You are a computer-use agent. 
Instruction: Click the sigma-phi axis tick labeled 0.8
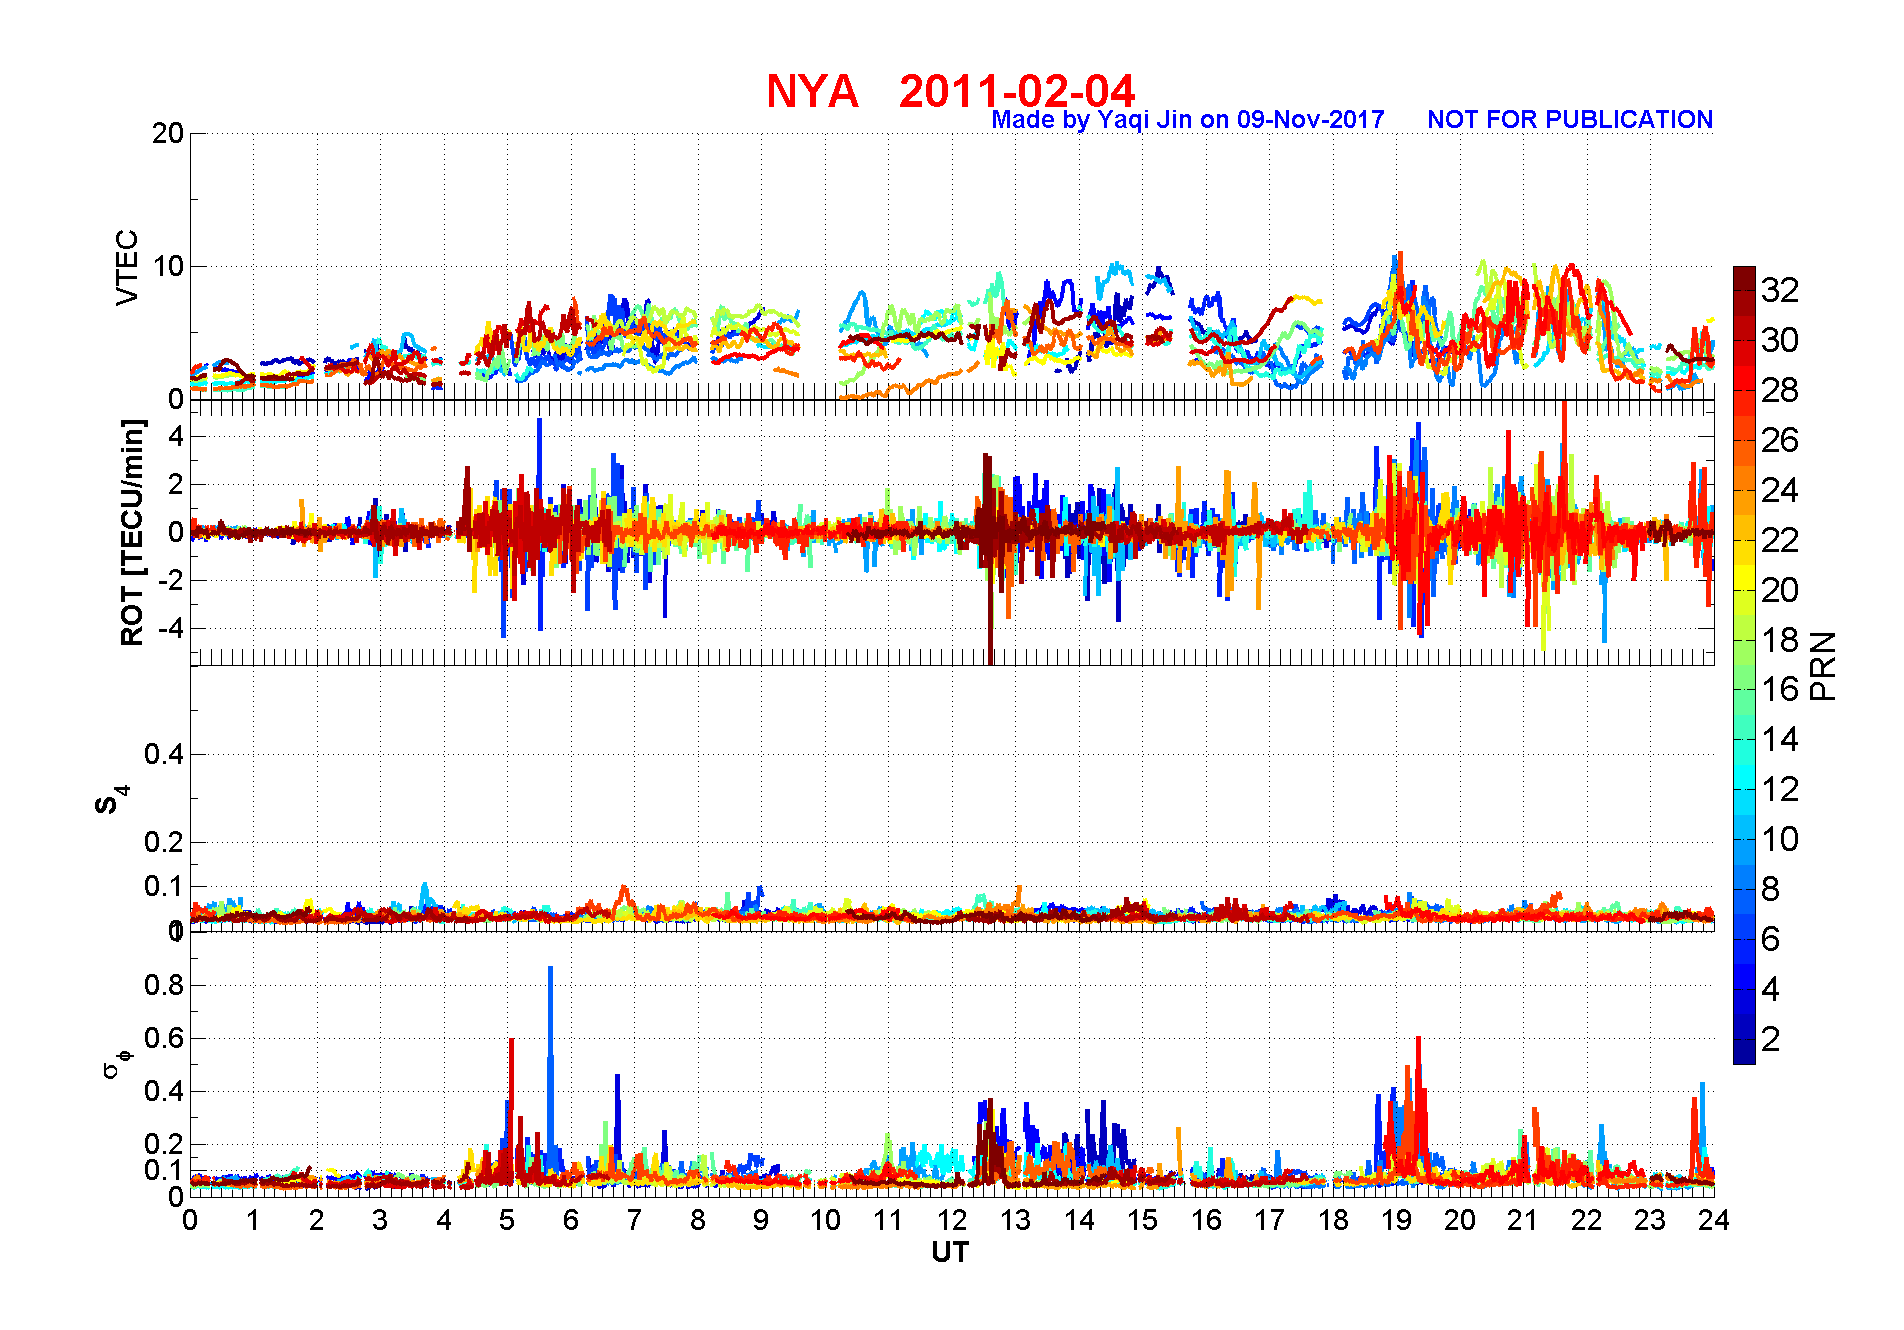pos(164,985)
